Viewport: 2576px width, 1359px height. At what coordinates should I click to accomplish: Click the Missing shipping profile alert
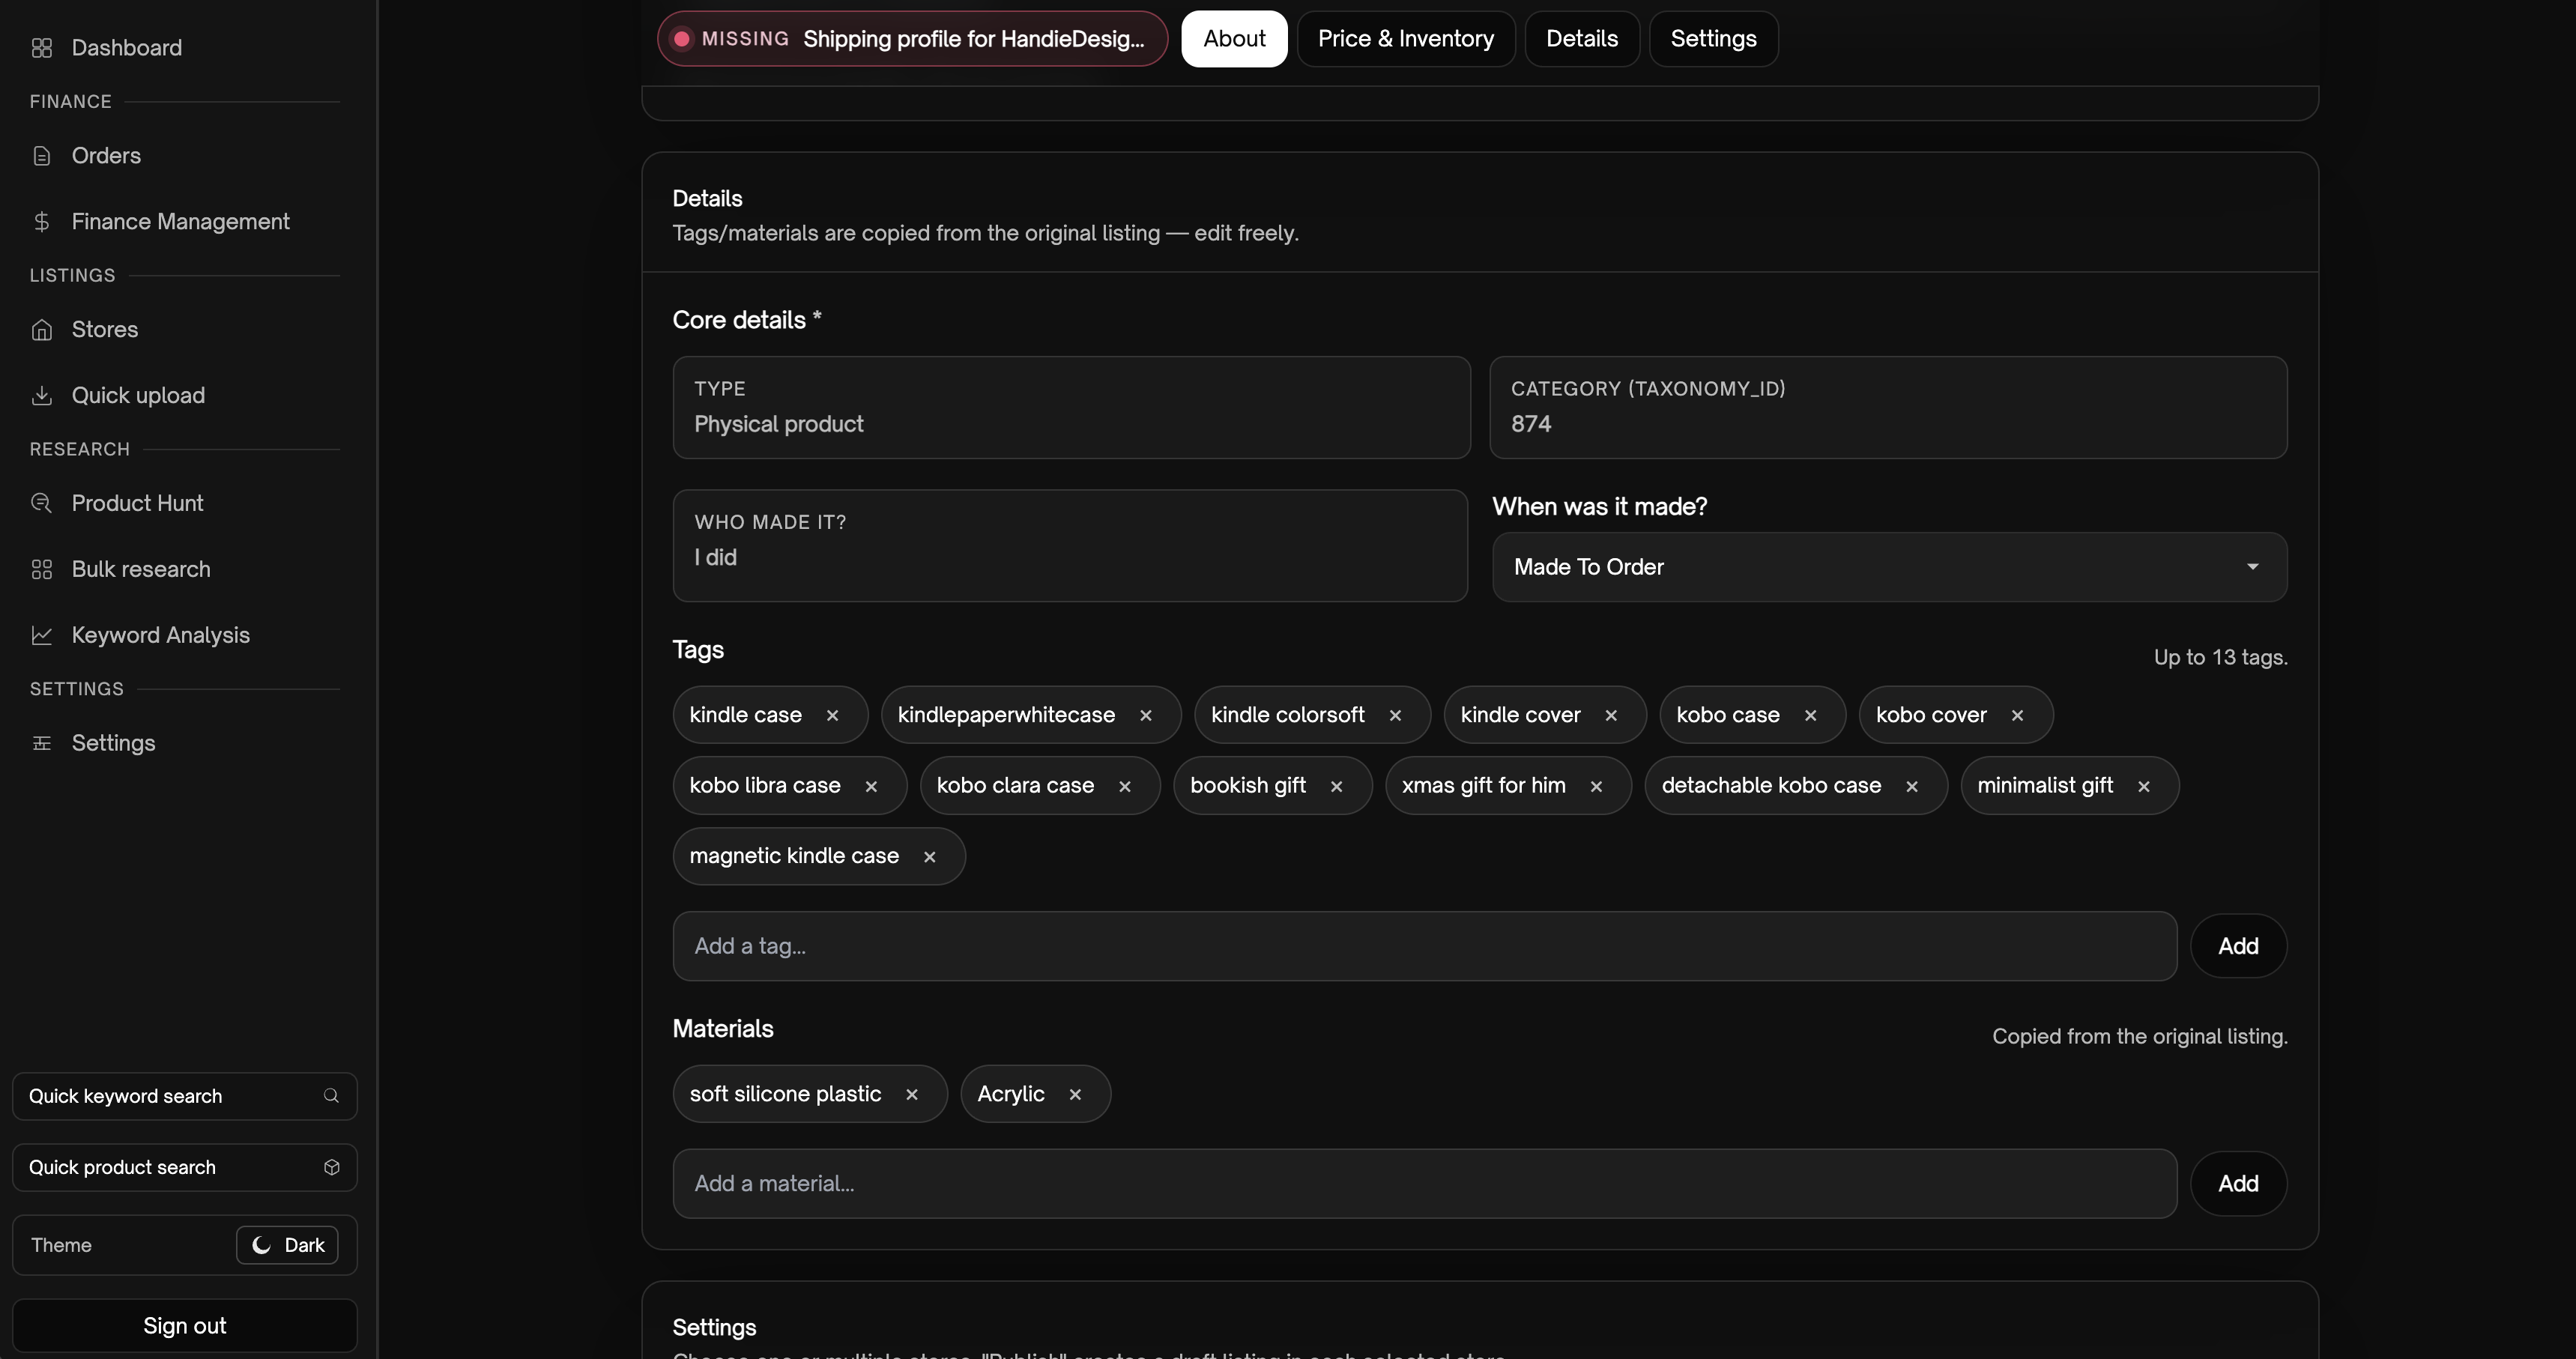coord(911,39)
